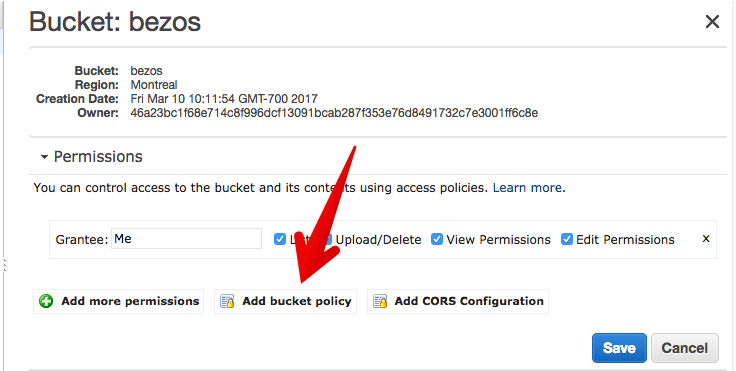
Task: Uncheck the Edit Permissions checkbox
Action: point(567,239)
